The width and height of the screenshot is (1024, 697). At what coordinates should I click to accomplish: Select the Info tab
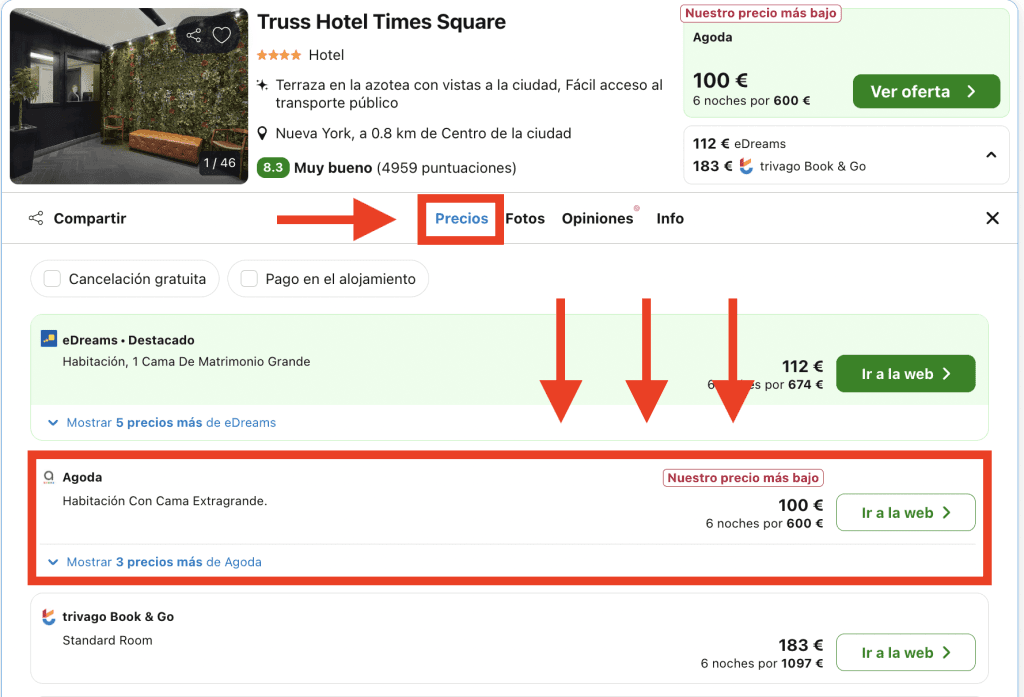tap(670, 218)
